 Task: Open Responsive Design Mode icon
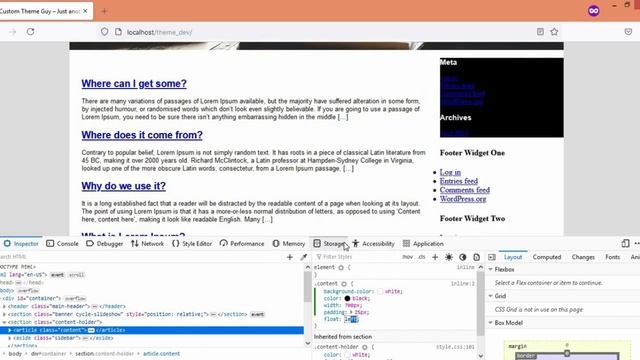pos(625,244)
